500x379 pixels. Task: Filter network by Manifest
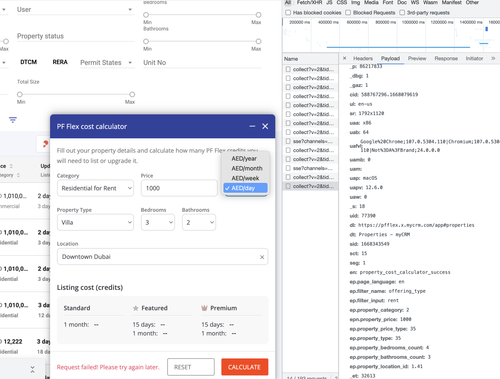click(x=452, y=2)
